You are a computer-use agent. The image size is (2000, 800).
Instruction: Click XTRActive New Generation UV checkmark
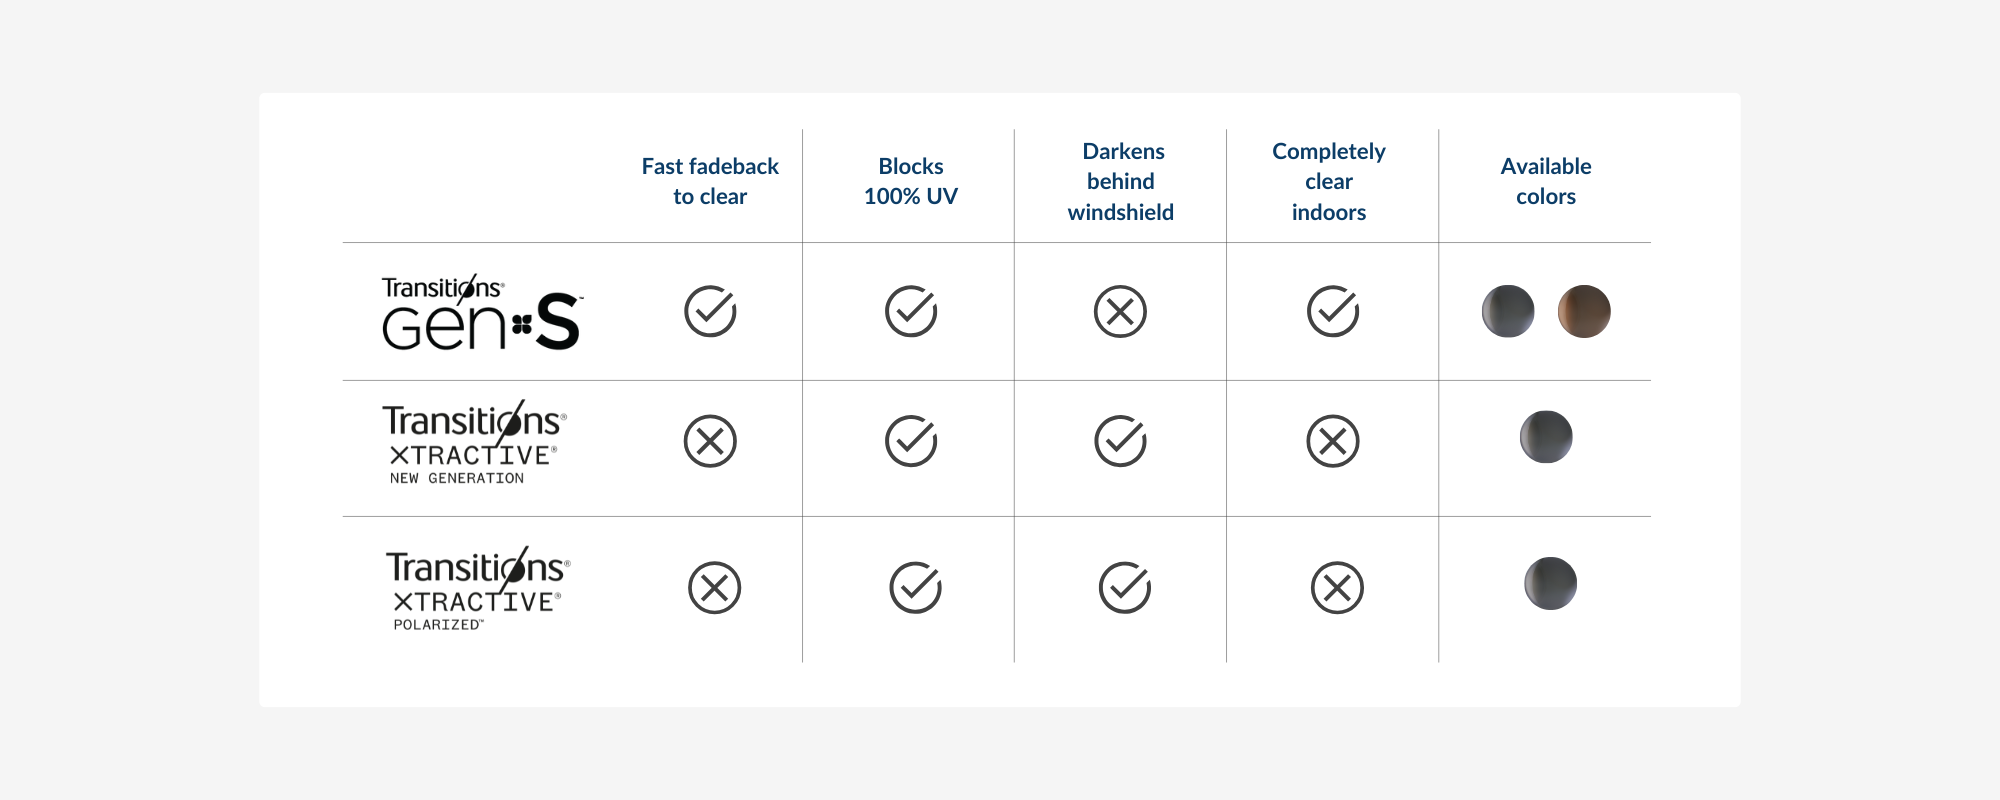click(x=911, y=441)
